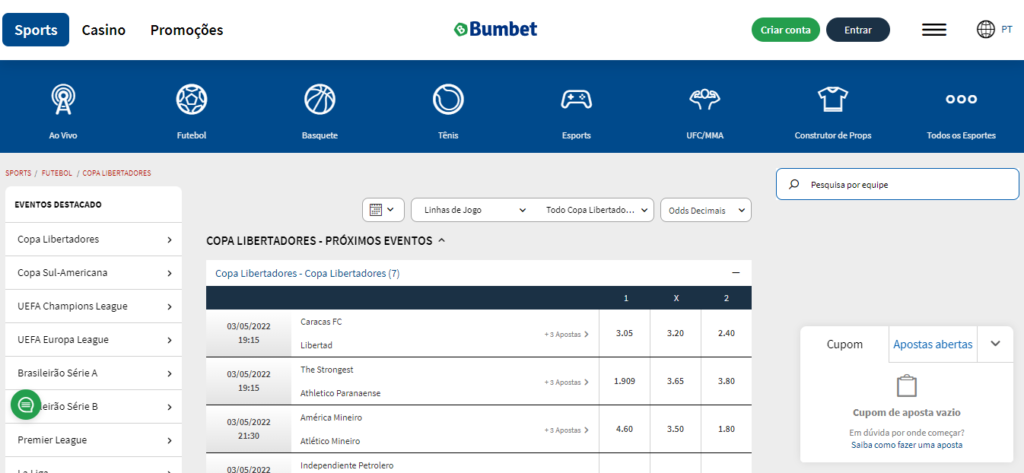
Task: Open the Odds Decimais format dropdown
Action: pyautogui.click(x=708, y=210)
